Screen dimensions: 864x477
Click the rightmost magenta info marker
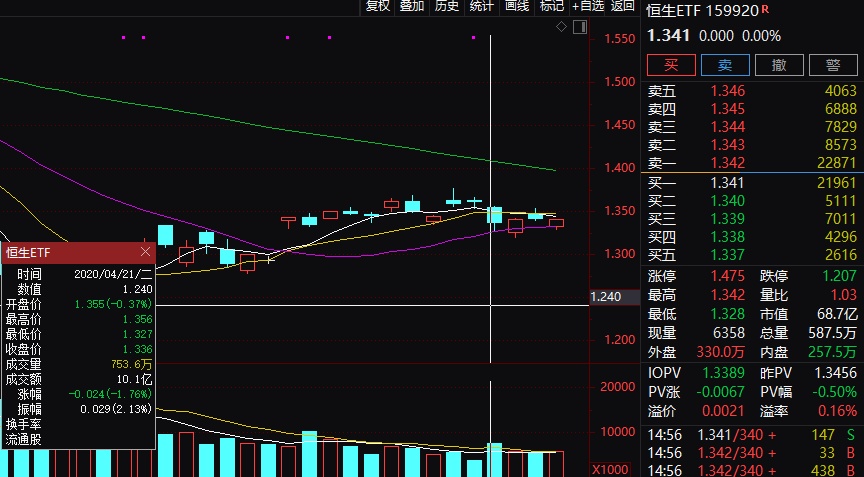pyautogui.click(x=473, y=37)
